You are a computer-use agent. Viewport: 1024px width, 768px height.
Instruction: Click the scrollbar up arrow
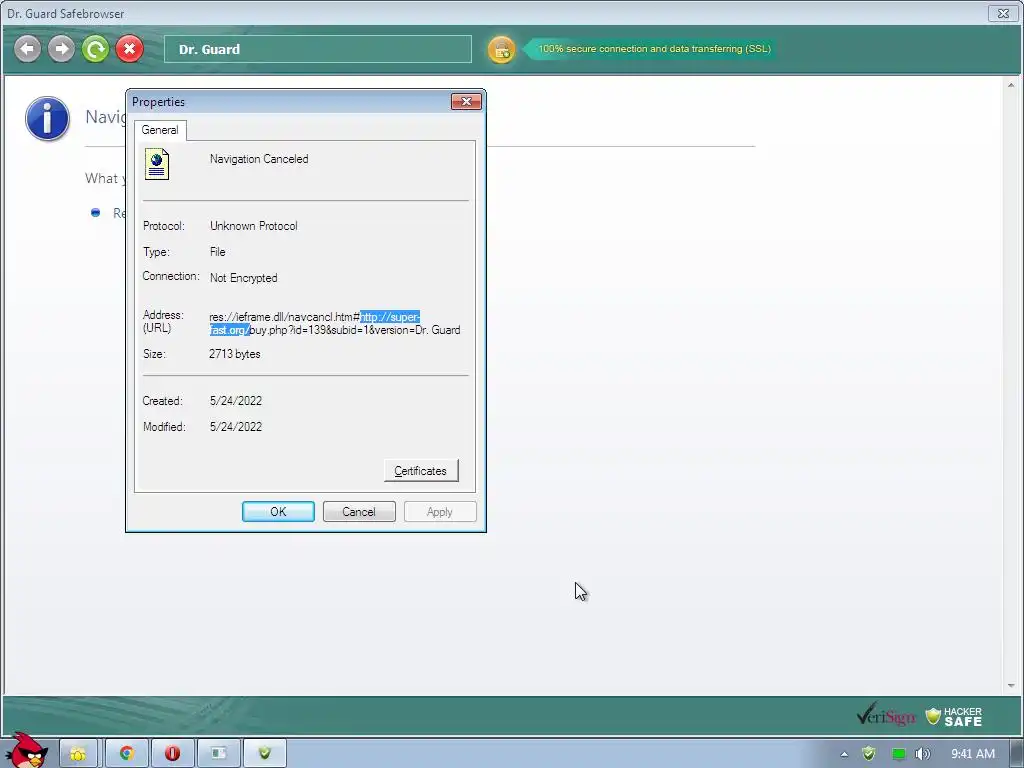pos(1011,85)
